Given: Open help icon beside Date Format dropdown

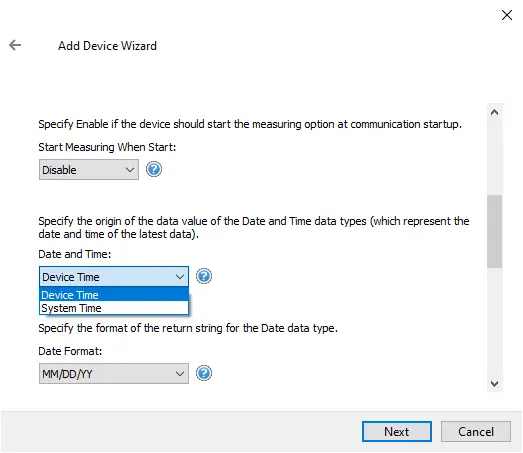Looking at the screenshot, I should 204,373.
